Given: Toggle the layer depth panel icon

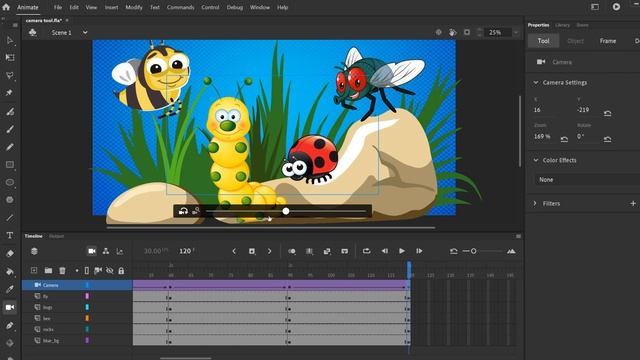Looking at the screenshot, I should click(120, 251).
